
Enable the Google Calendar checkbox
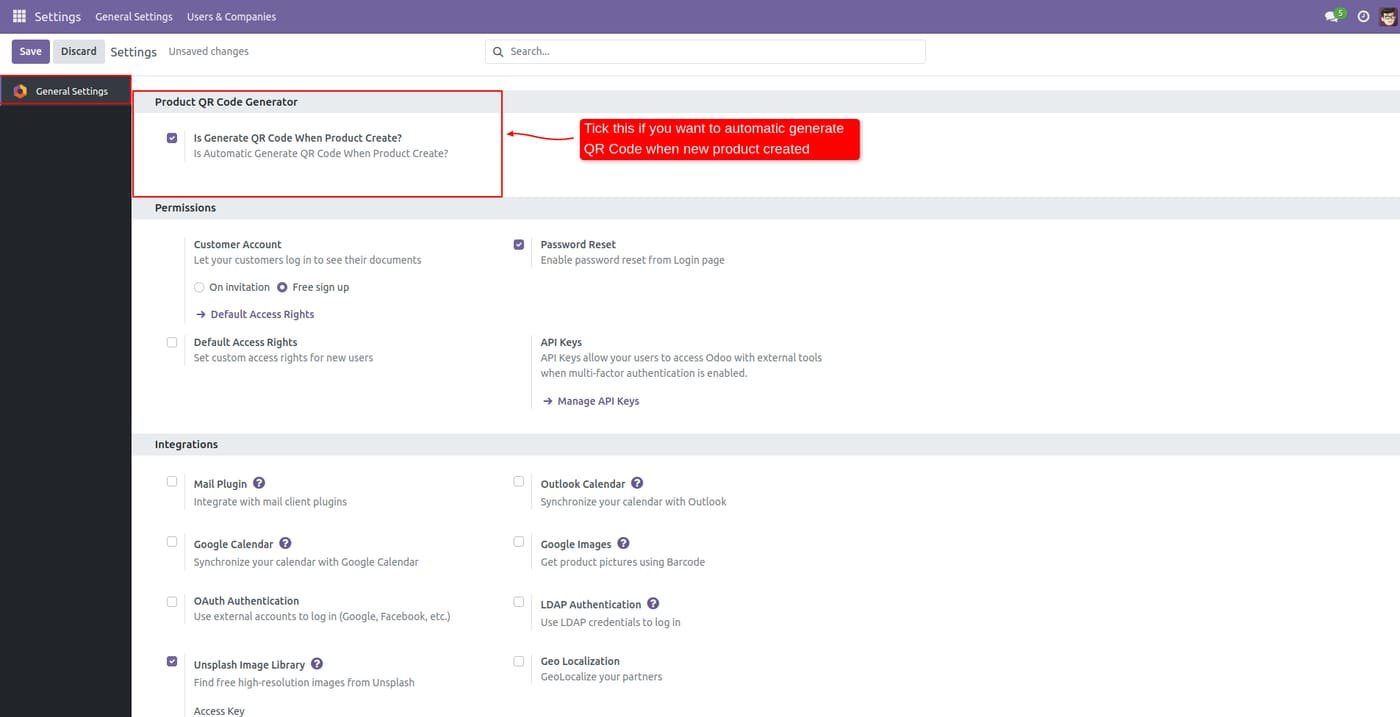pos(172,541)
